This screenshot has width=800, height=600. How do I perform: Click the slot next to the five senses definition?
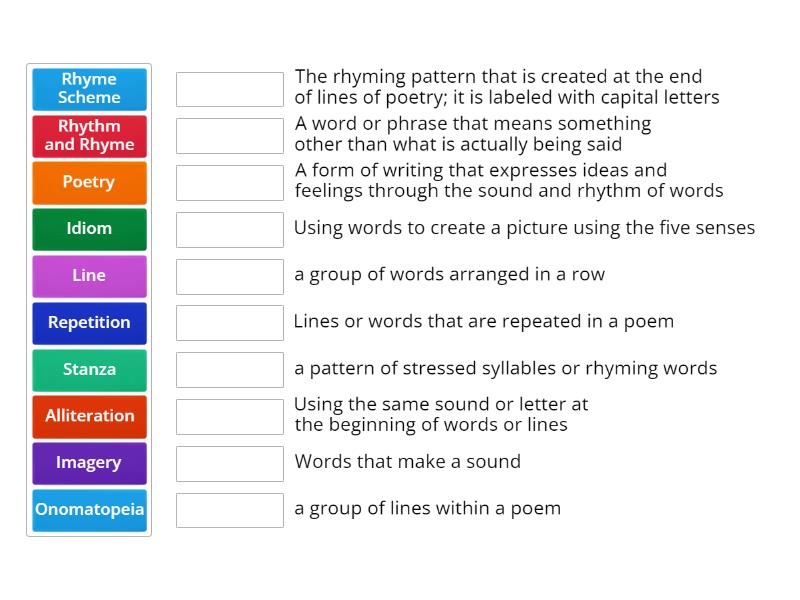[x=229, y=229]
